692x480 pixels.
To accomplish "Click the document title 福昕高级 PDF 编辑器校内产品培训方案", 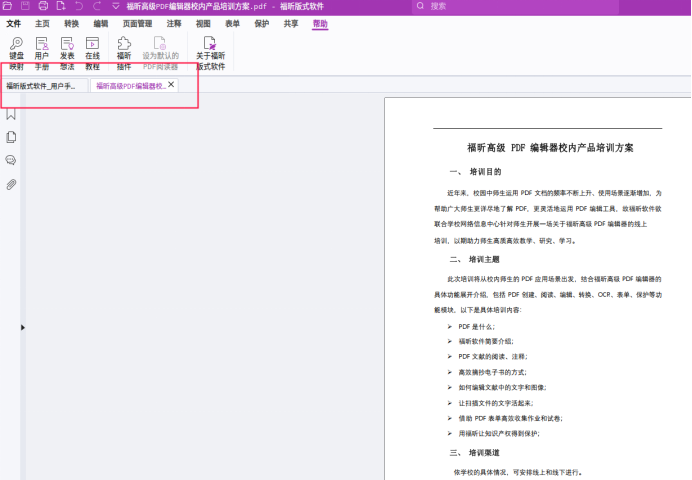I will (550, 148).
